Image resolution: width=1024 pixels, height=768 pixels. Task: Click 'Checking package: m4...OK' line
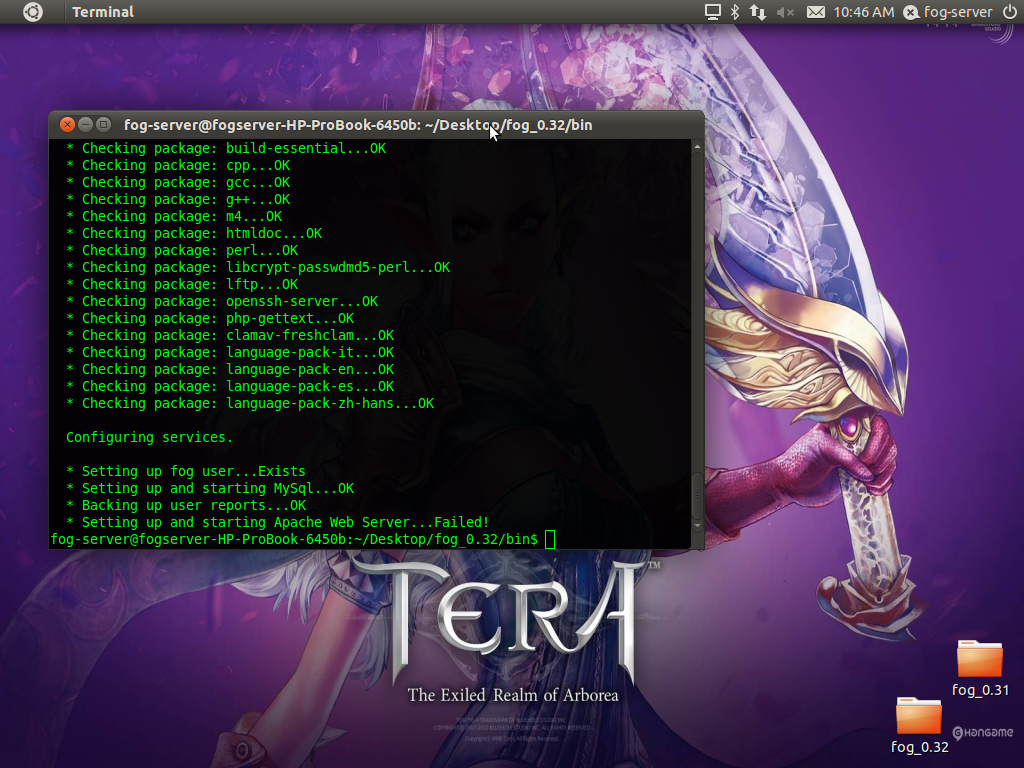[174, 216]
